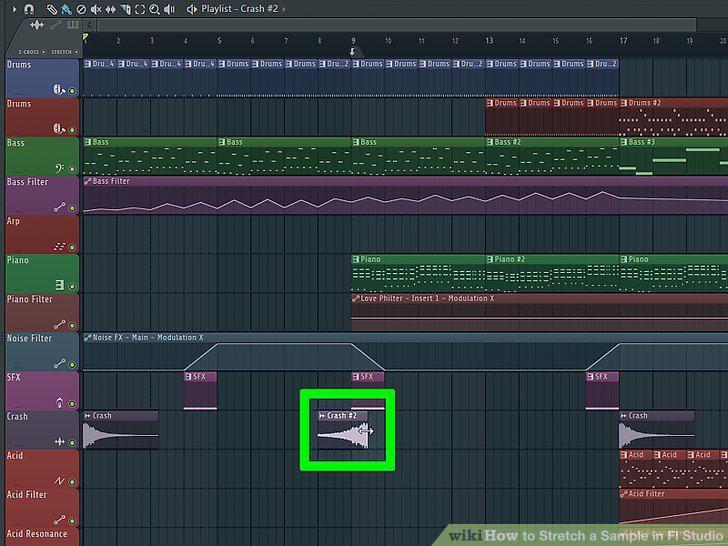Open the arrow after Playlist - Crash #2
Viewport: 728px width, 546px height.
[284, 9]
